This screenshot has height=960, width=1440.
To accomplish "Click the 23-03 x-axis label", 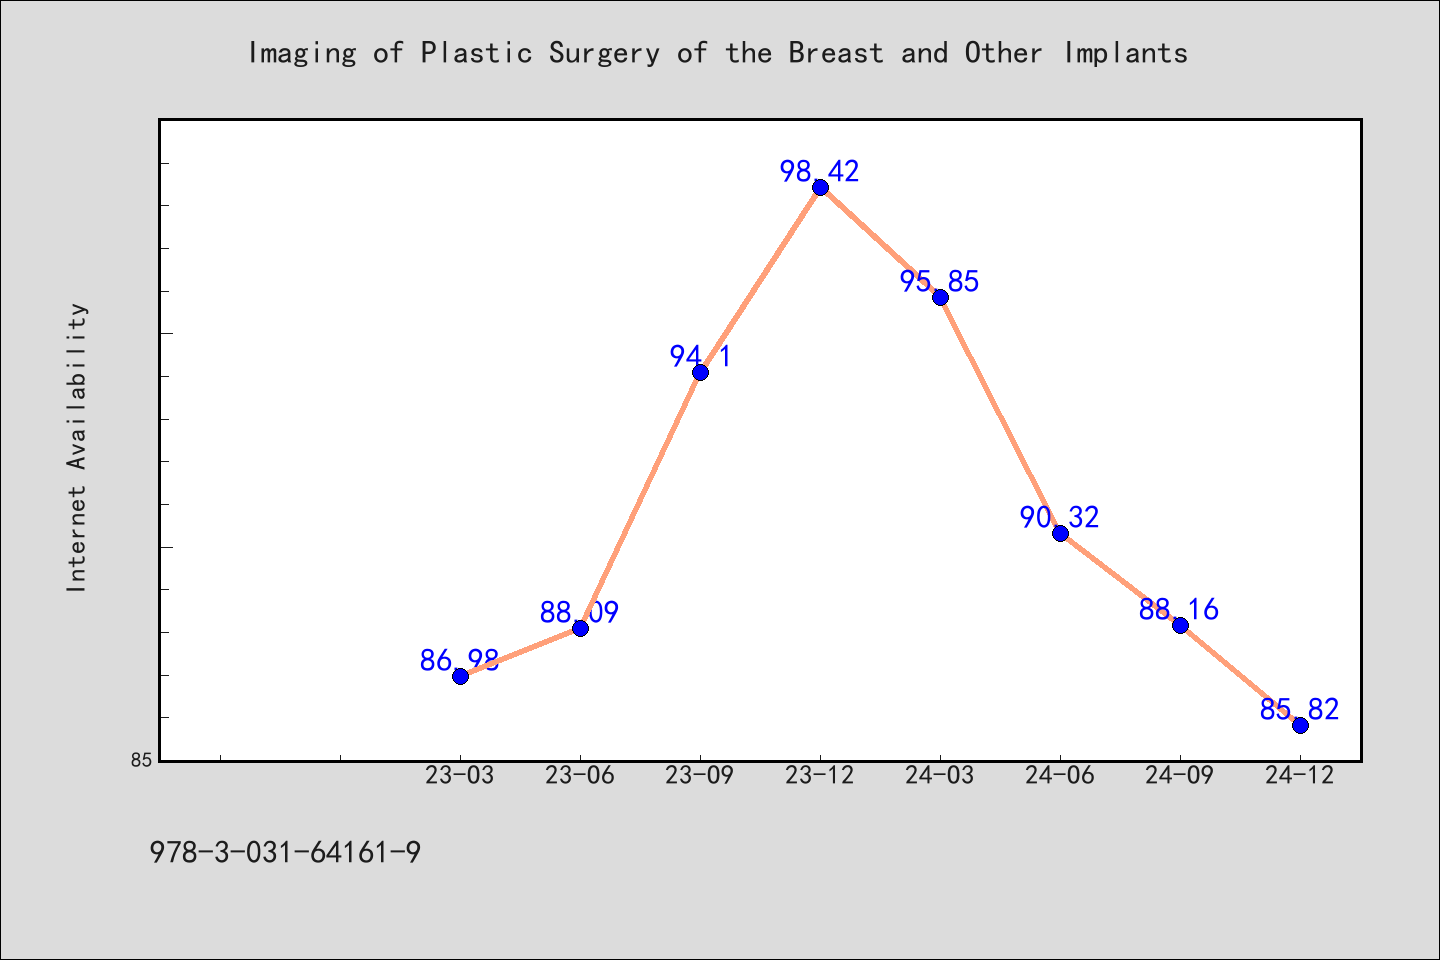I will coord(460,776).
